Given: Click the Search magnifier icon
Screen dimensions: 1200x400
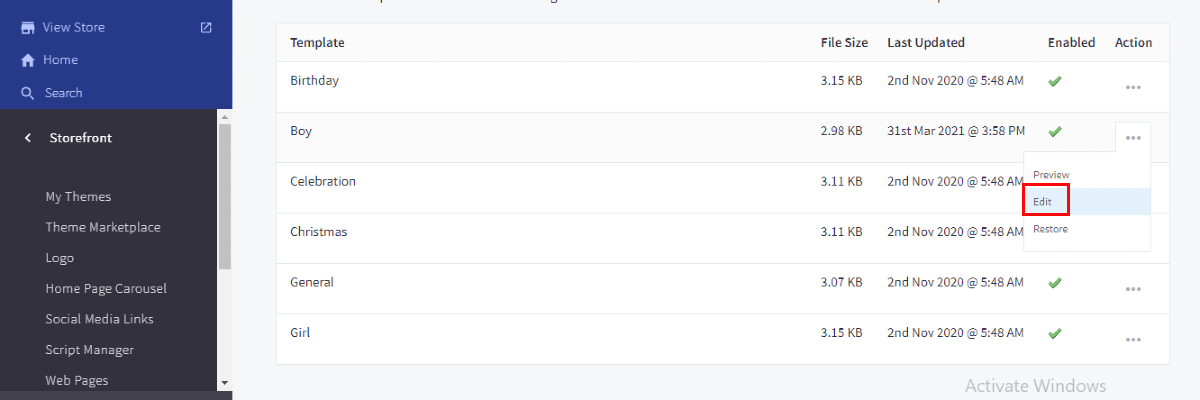Looking at the screenshot, I should (28, 93).
